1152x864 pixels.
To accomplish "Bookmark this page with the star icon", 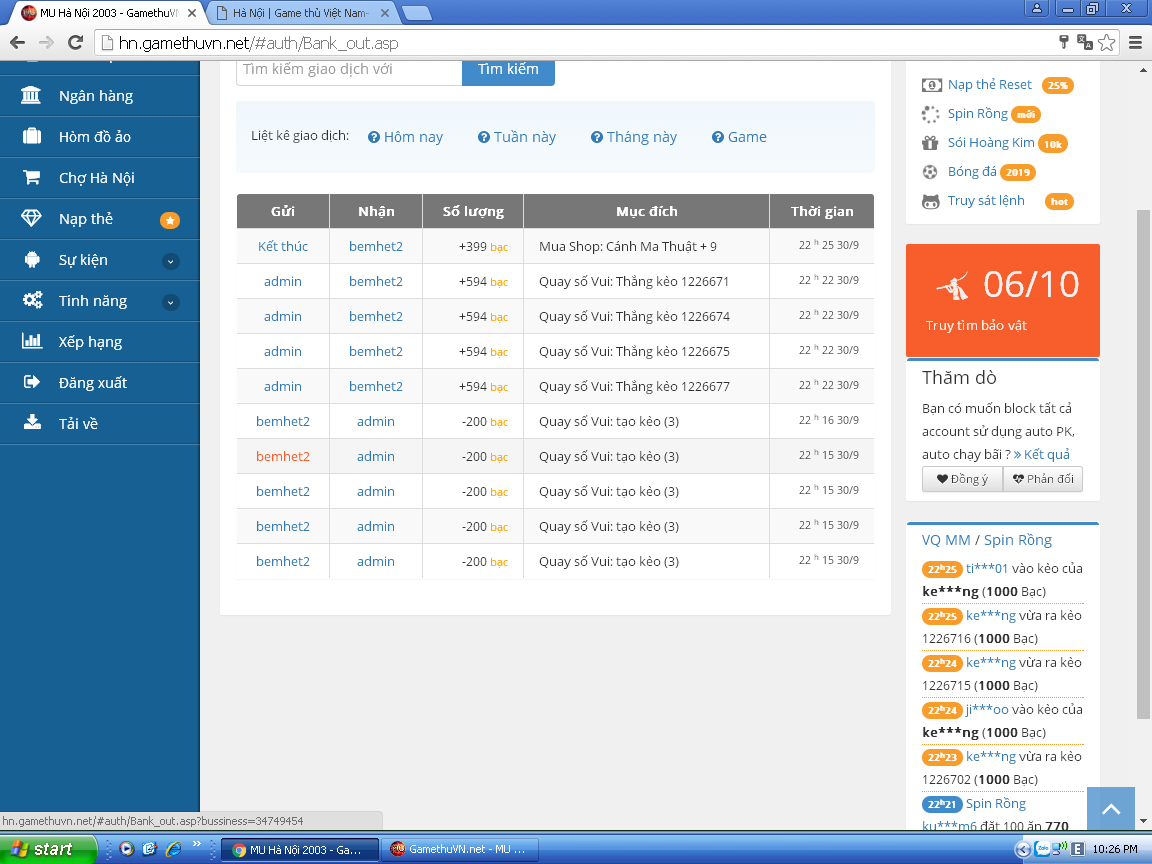I will coord(1106,42).
